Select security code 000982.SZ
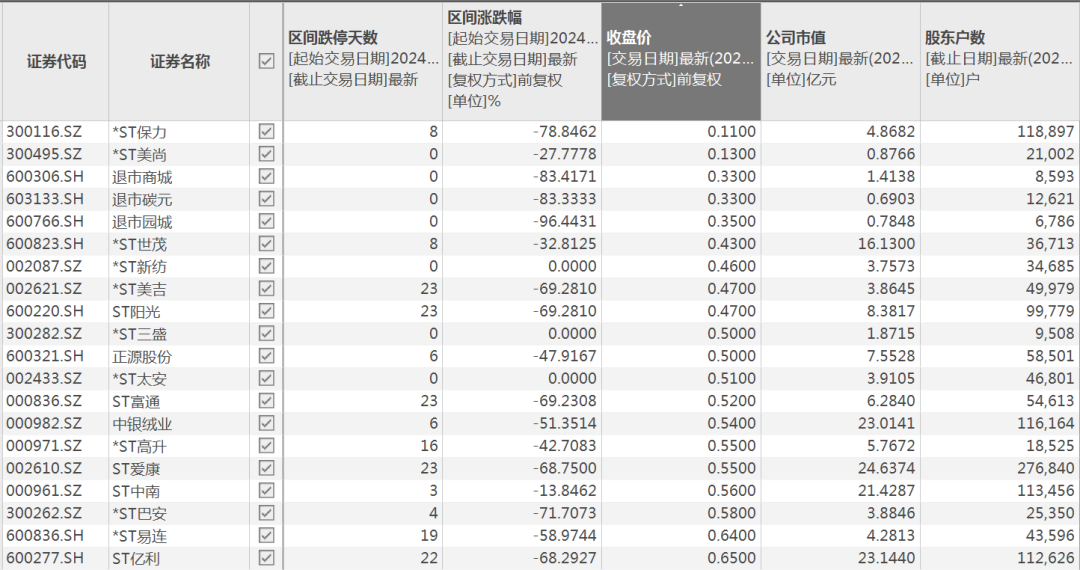The height and width of the screenshot is (570, 1080). (44, 423)
